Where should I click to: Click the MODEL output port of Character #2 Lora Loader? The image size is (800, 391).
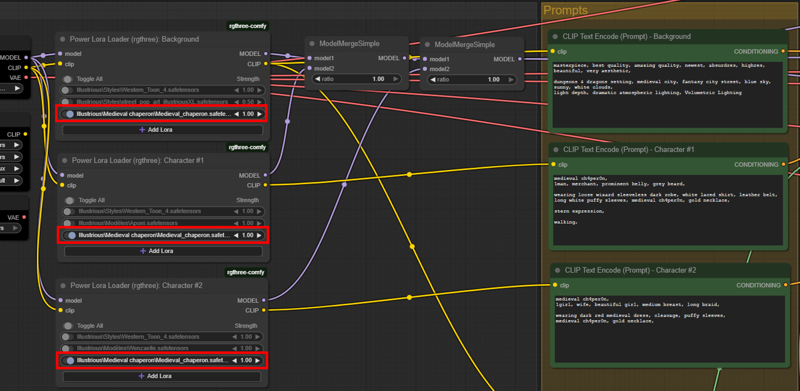pos(264,300)
